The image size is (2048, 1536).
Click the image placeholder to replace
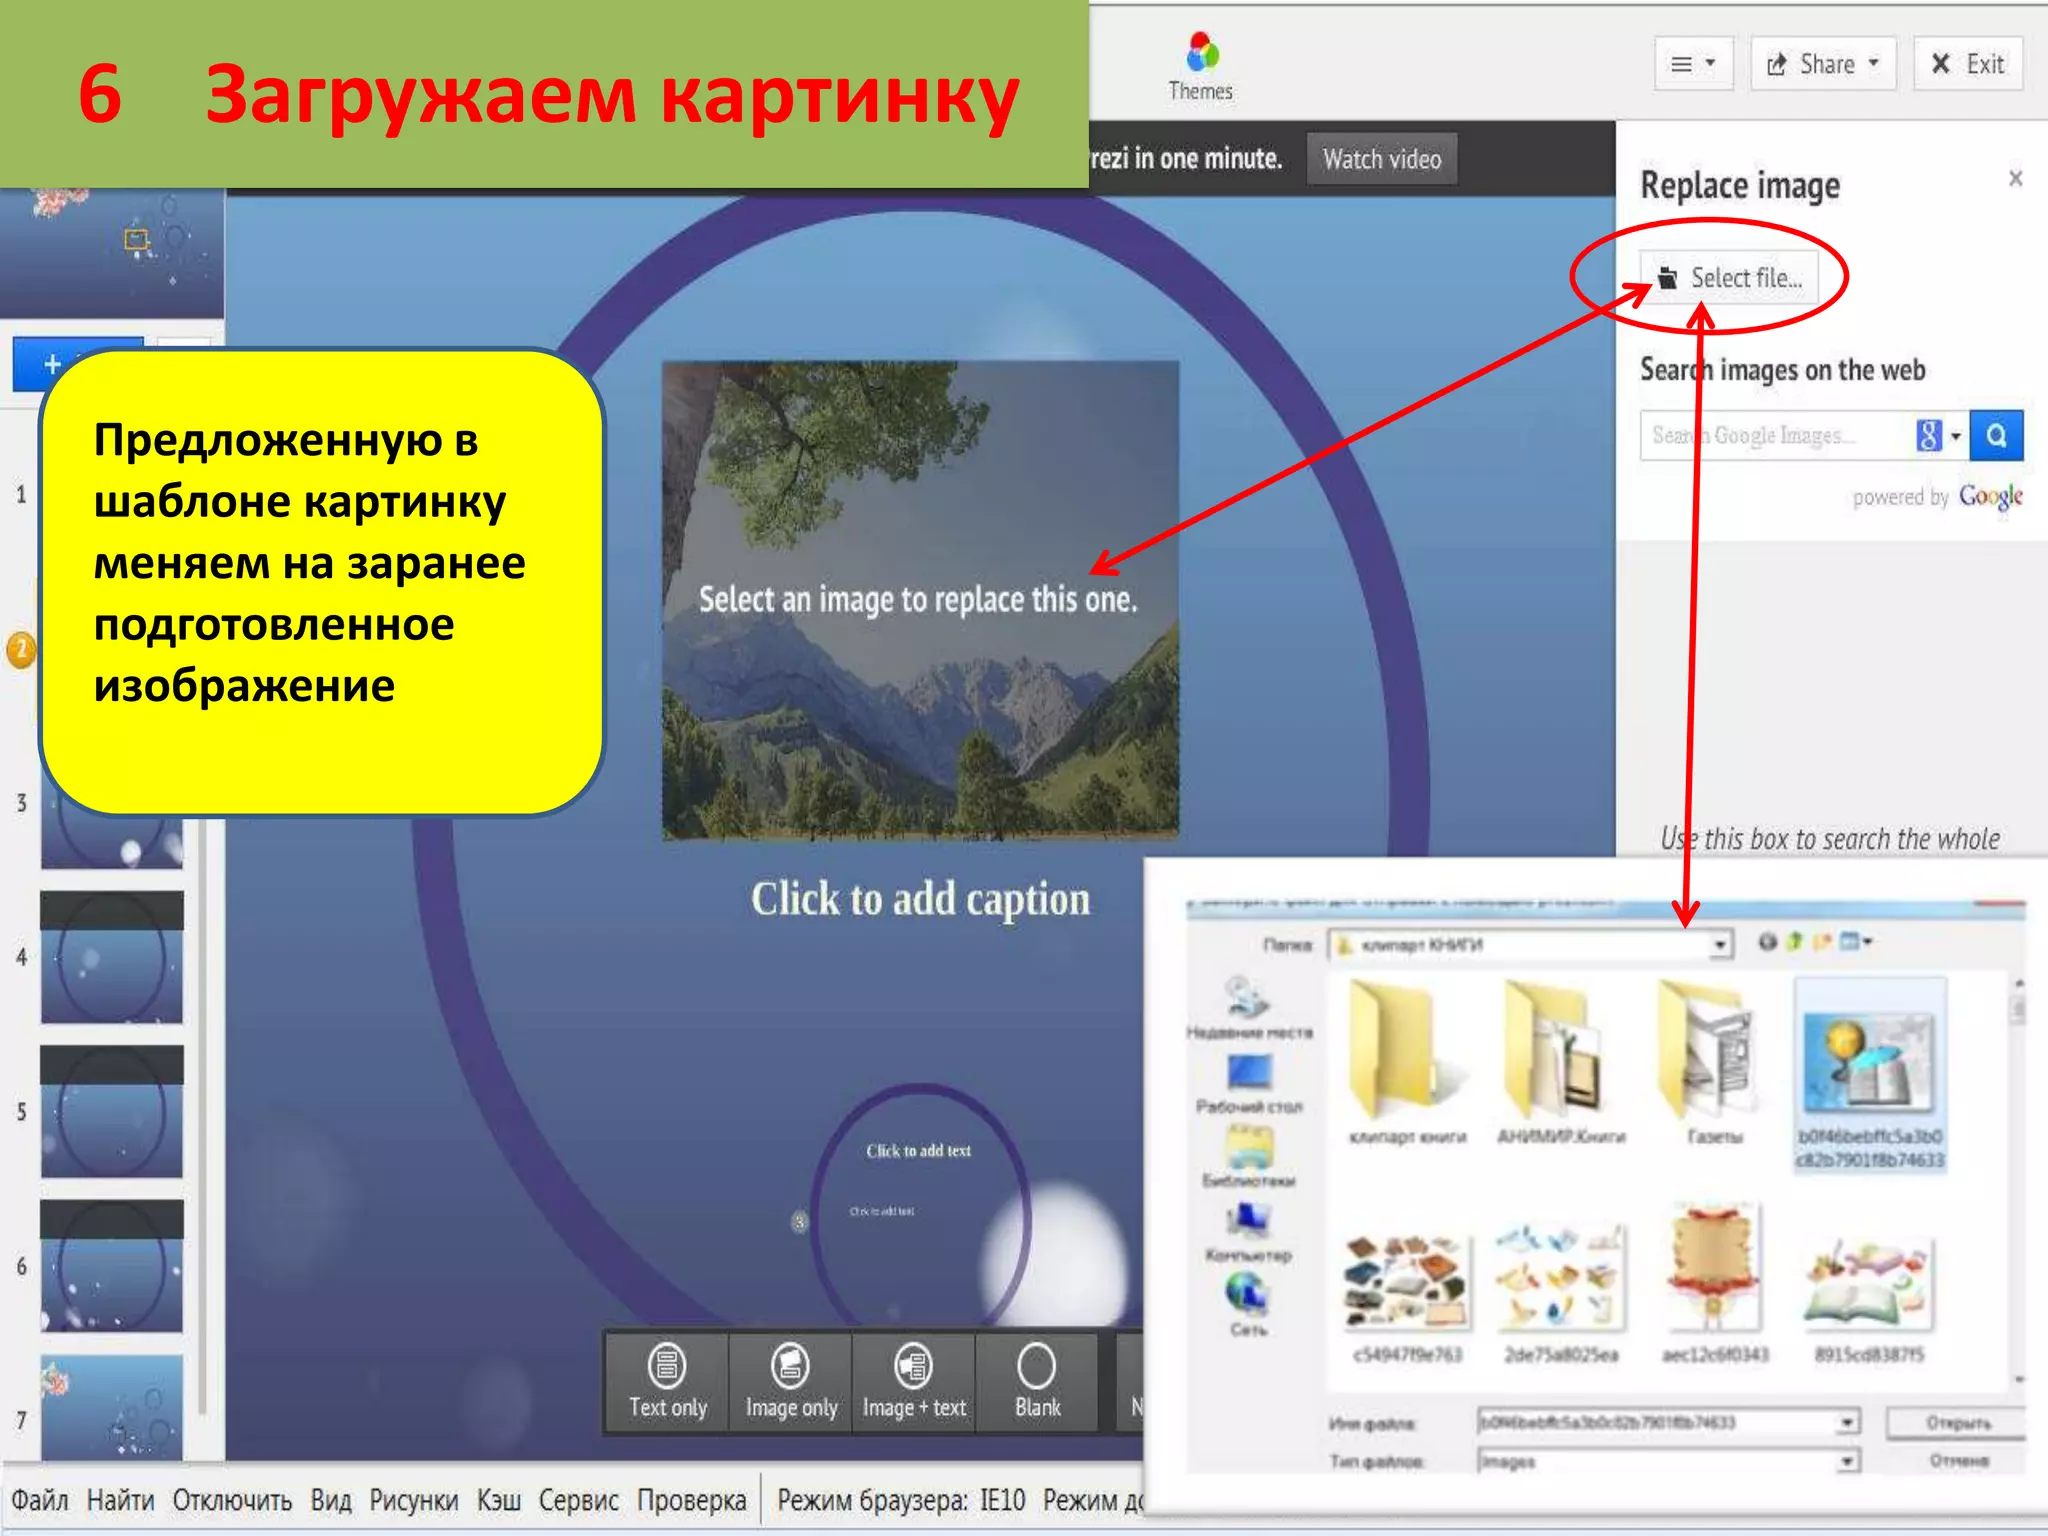(x=920, y=600)
